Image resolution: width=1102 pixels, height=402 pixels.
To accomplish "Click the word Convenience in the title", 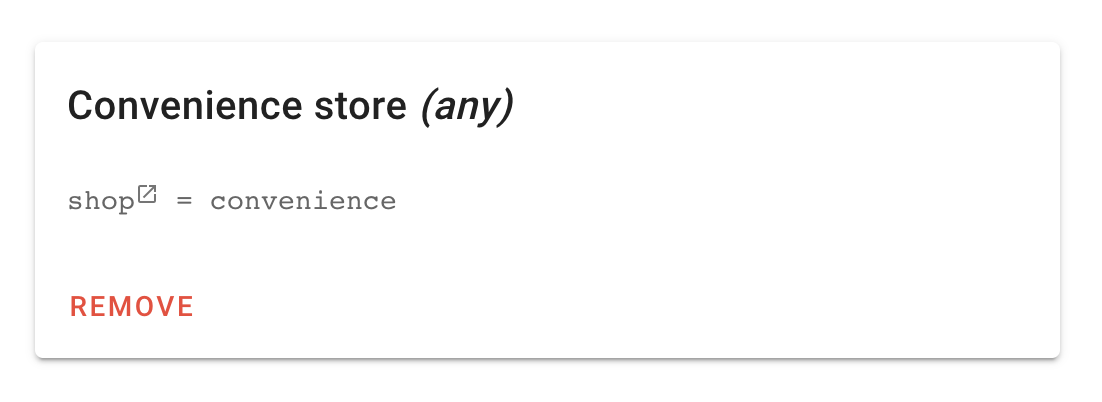I will (x=185, y=105).
